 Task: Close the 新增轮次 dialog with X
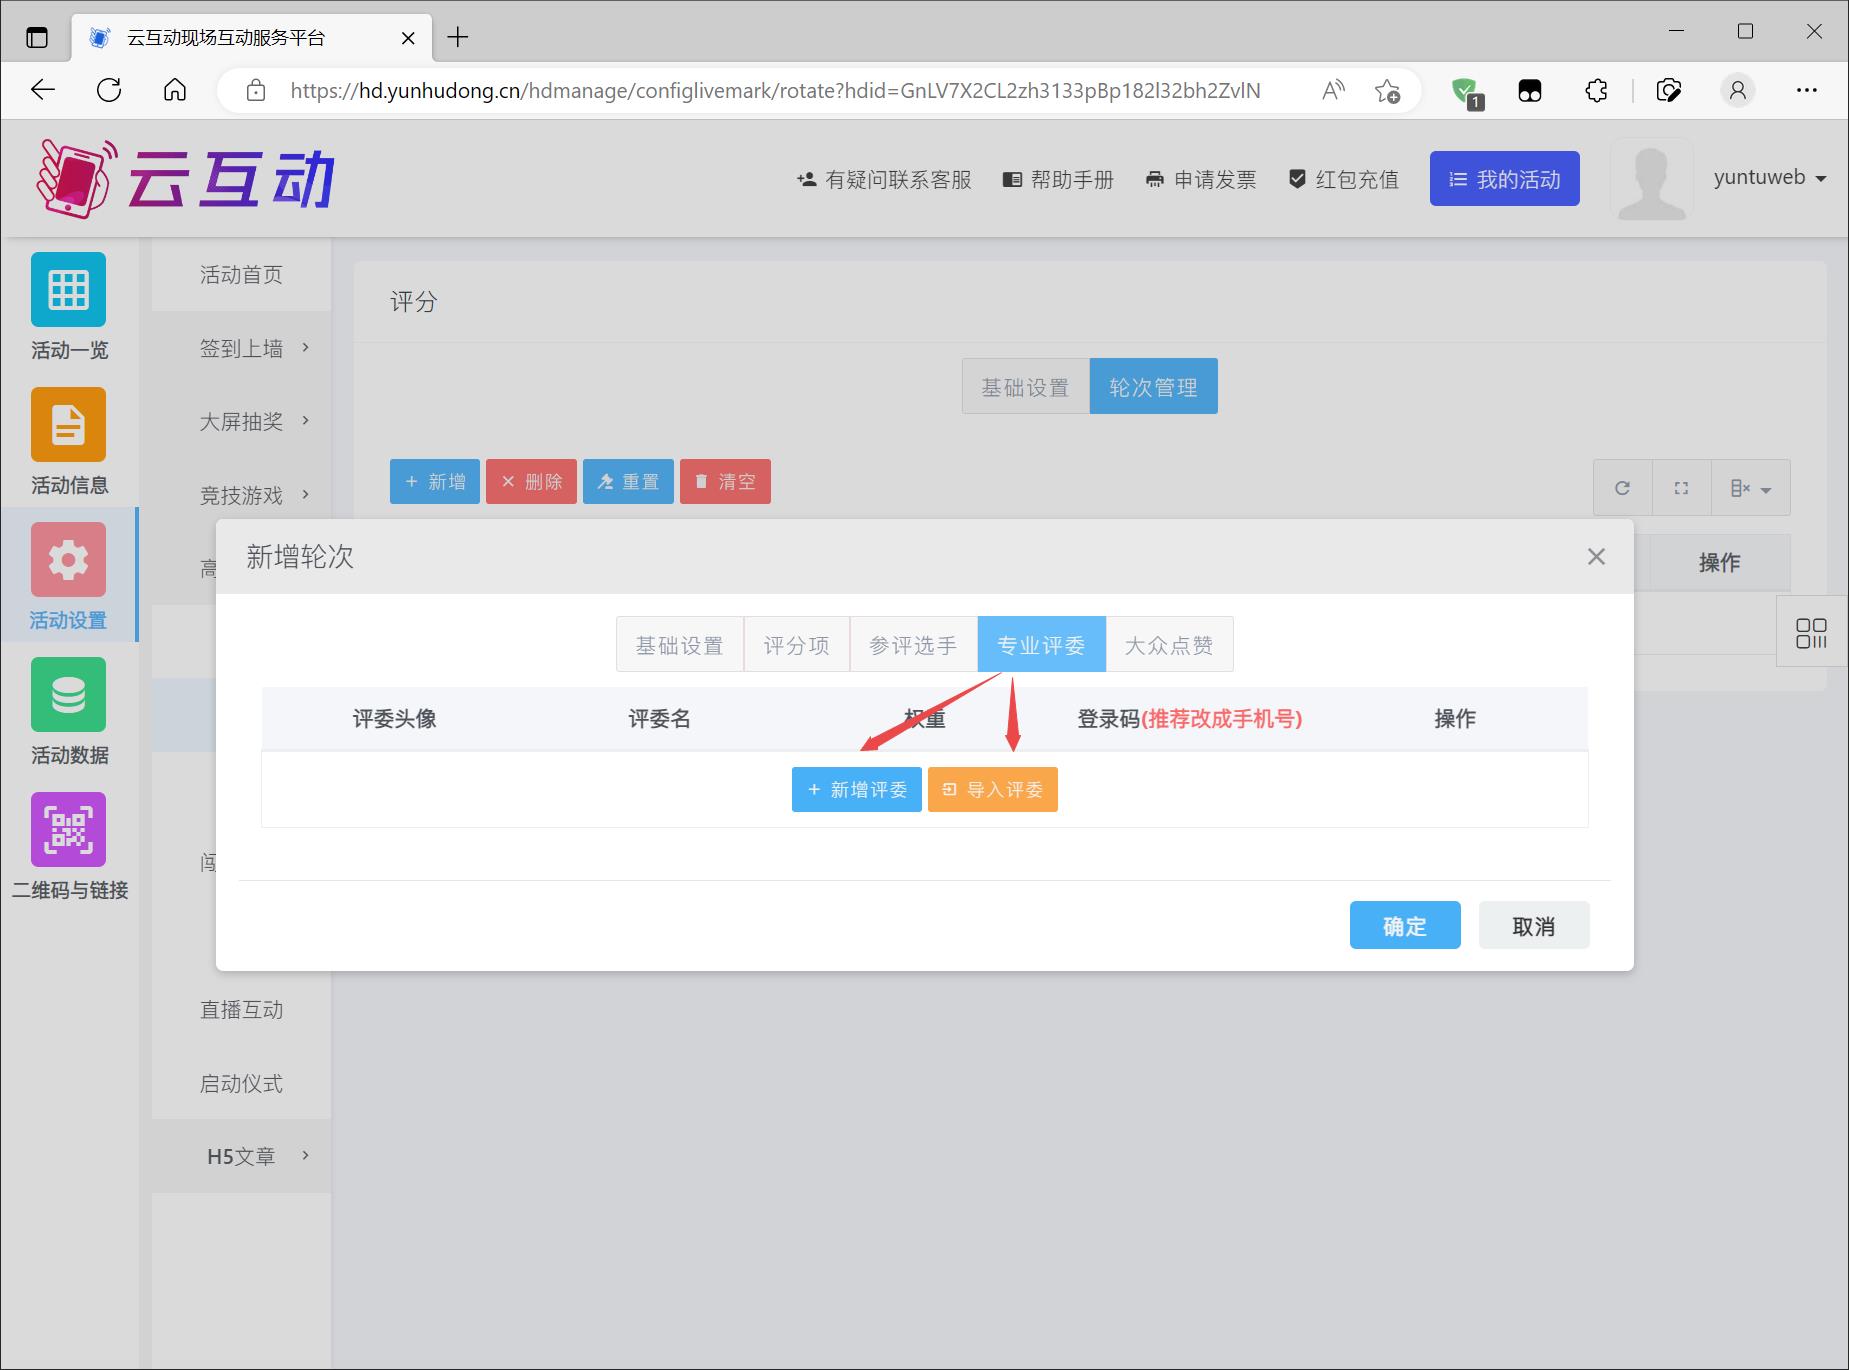(1596, 557)
